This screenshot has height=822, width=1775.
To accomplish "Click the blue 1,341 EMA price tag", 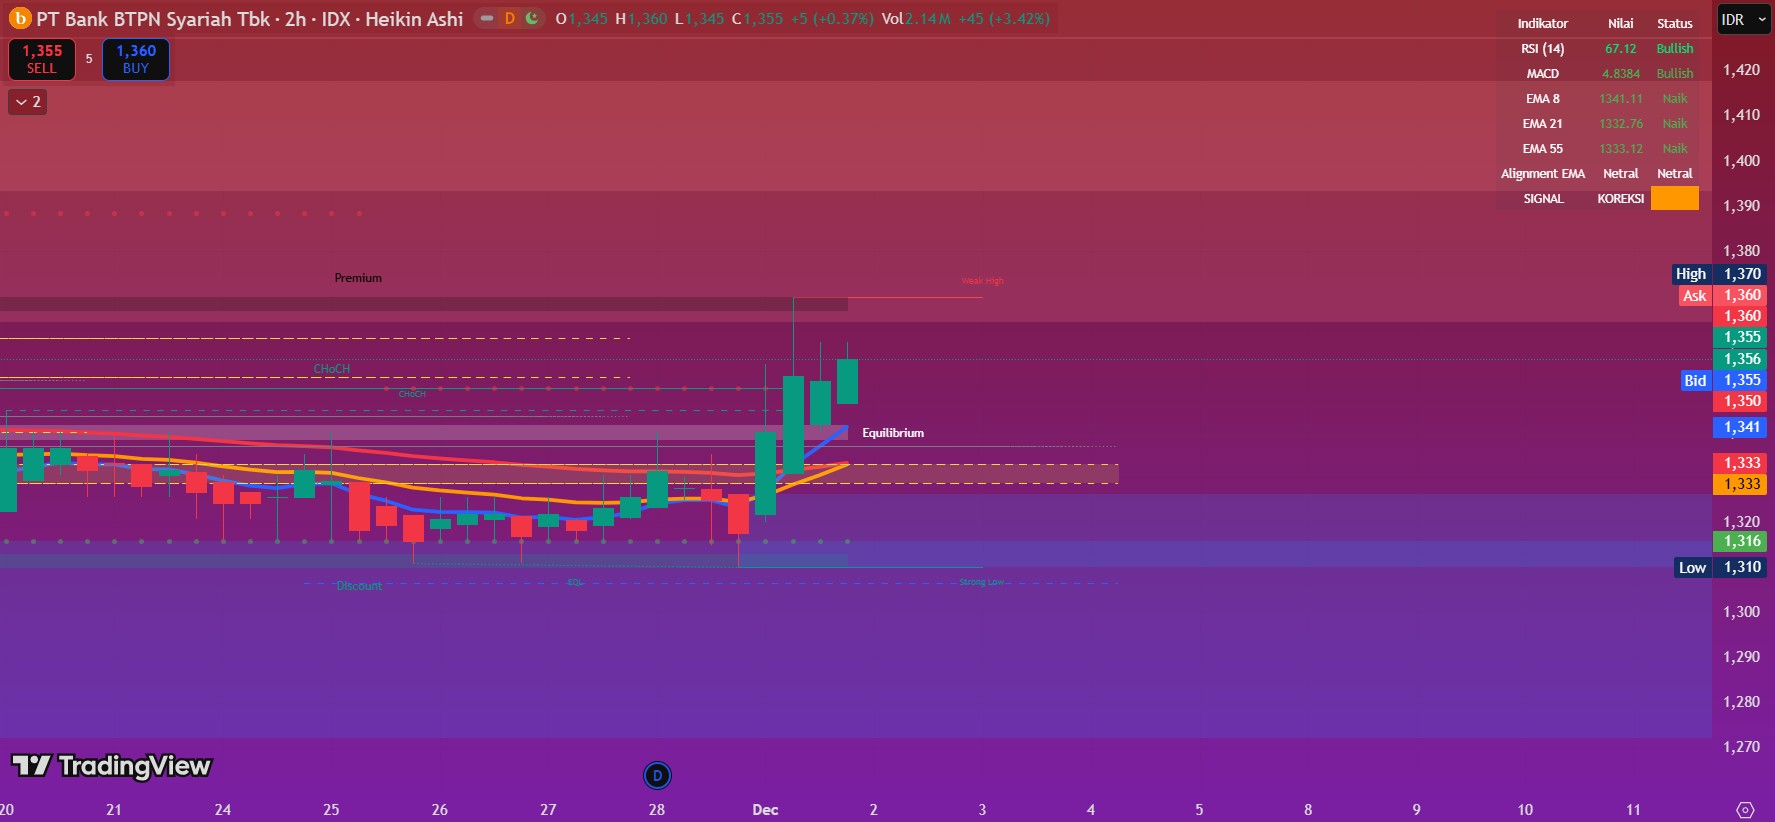I will click(1740, 427).
